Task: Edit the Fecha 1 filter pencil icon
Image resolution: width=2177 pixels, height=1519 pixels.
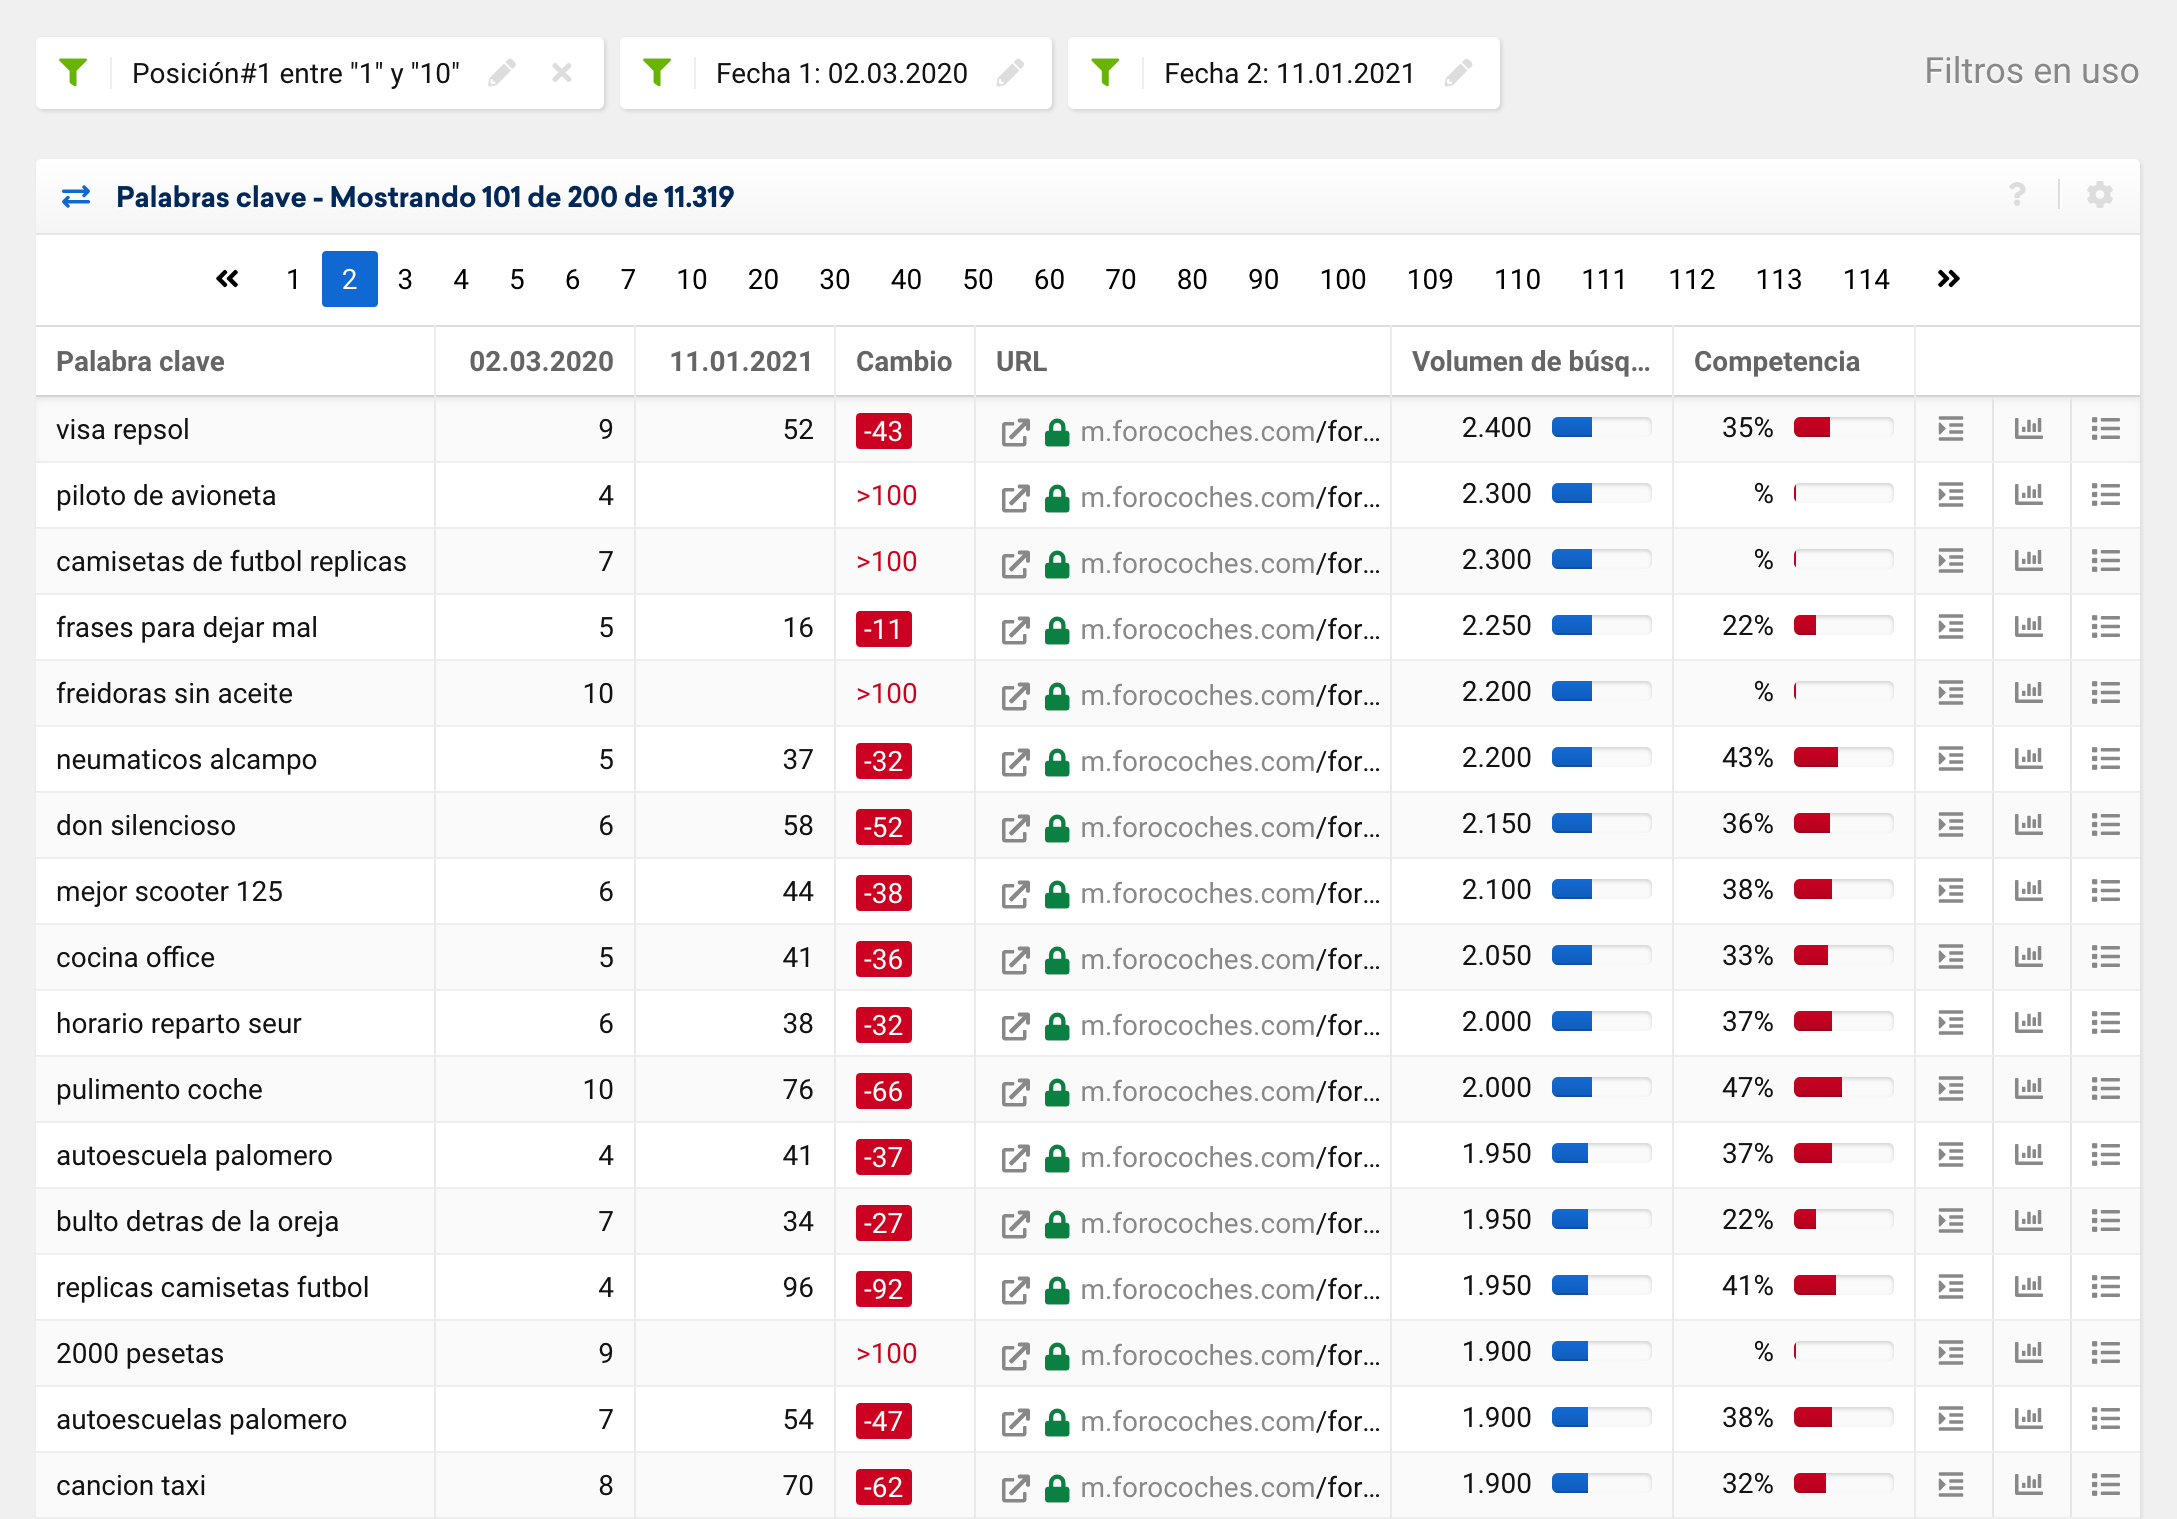Action: coord(1011,73)
